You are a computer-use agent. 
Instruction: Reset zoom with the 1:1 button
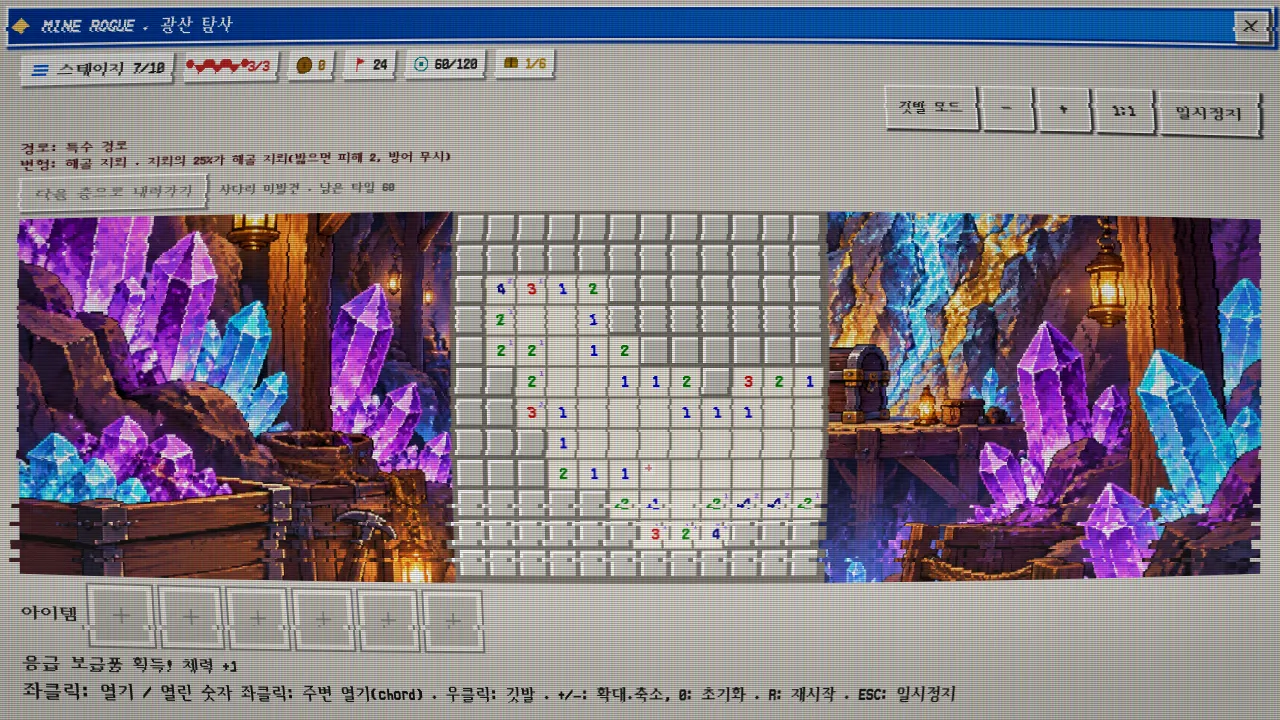(1123, 112)
